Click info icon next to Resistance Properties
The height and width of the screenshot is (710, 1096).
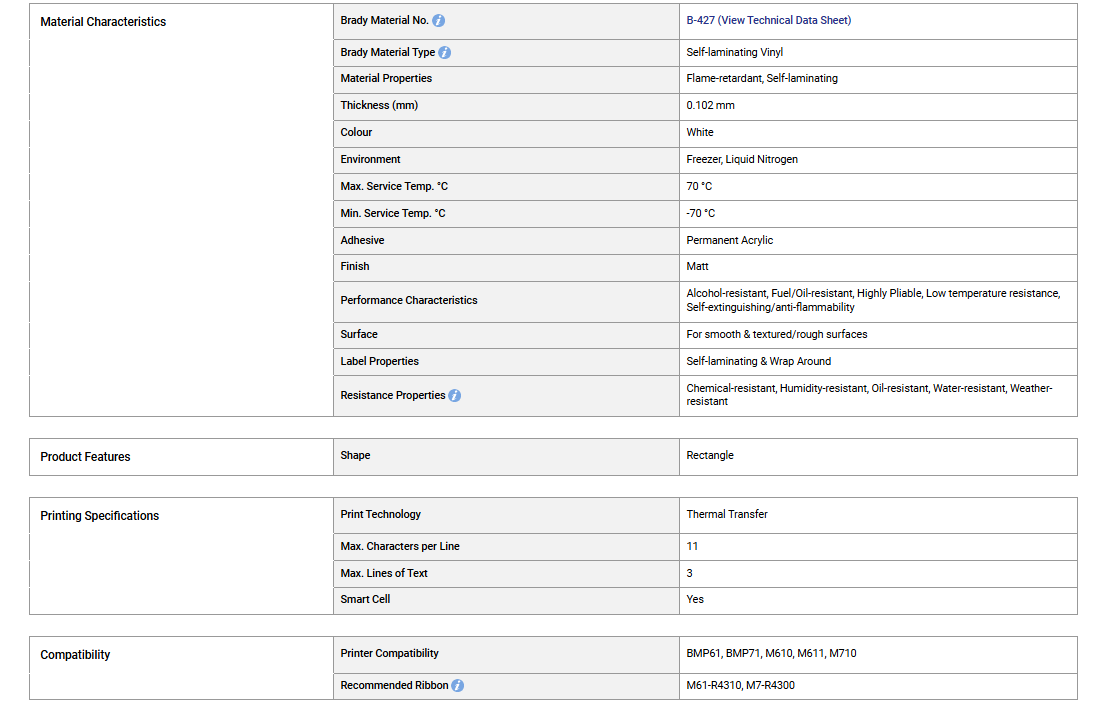454,396
